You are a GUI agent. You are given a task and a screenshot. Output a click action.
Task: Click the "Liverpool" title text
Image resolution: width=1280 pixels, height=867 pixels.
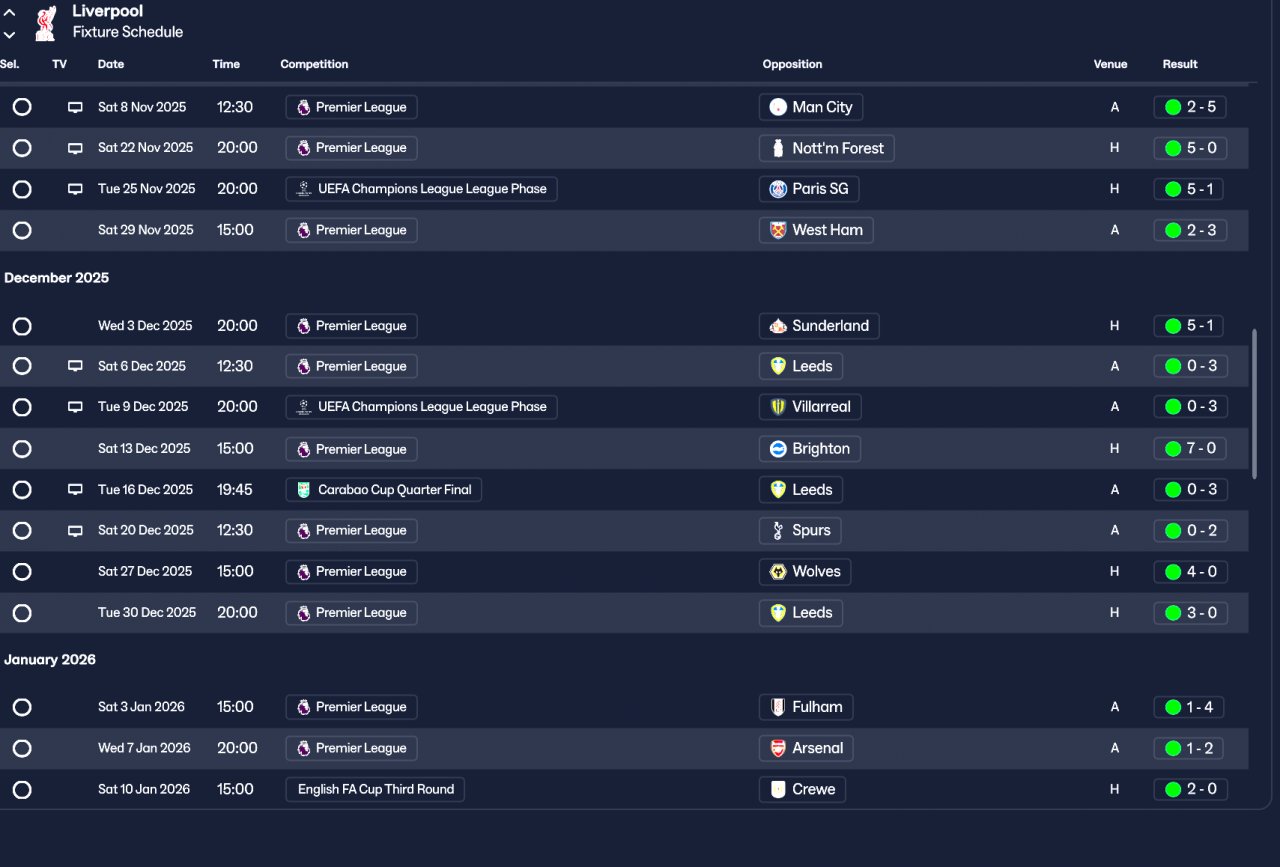pyautogui.click(x=108, y=11)
